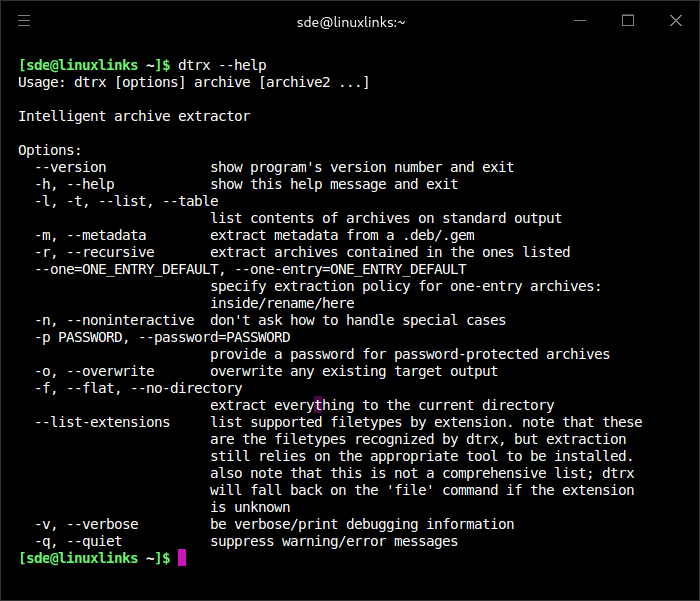
Task: Click the '--version' option text
Action: coord(70,167)
